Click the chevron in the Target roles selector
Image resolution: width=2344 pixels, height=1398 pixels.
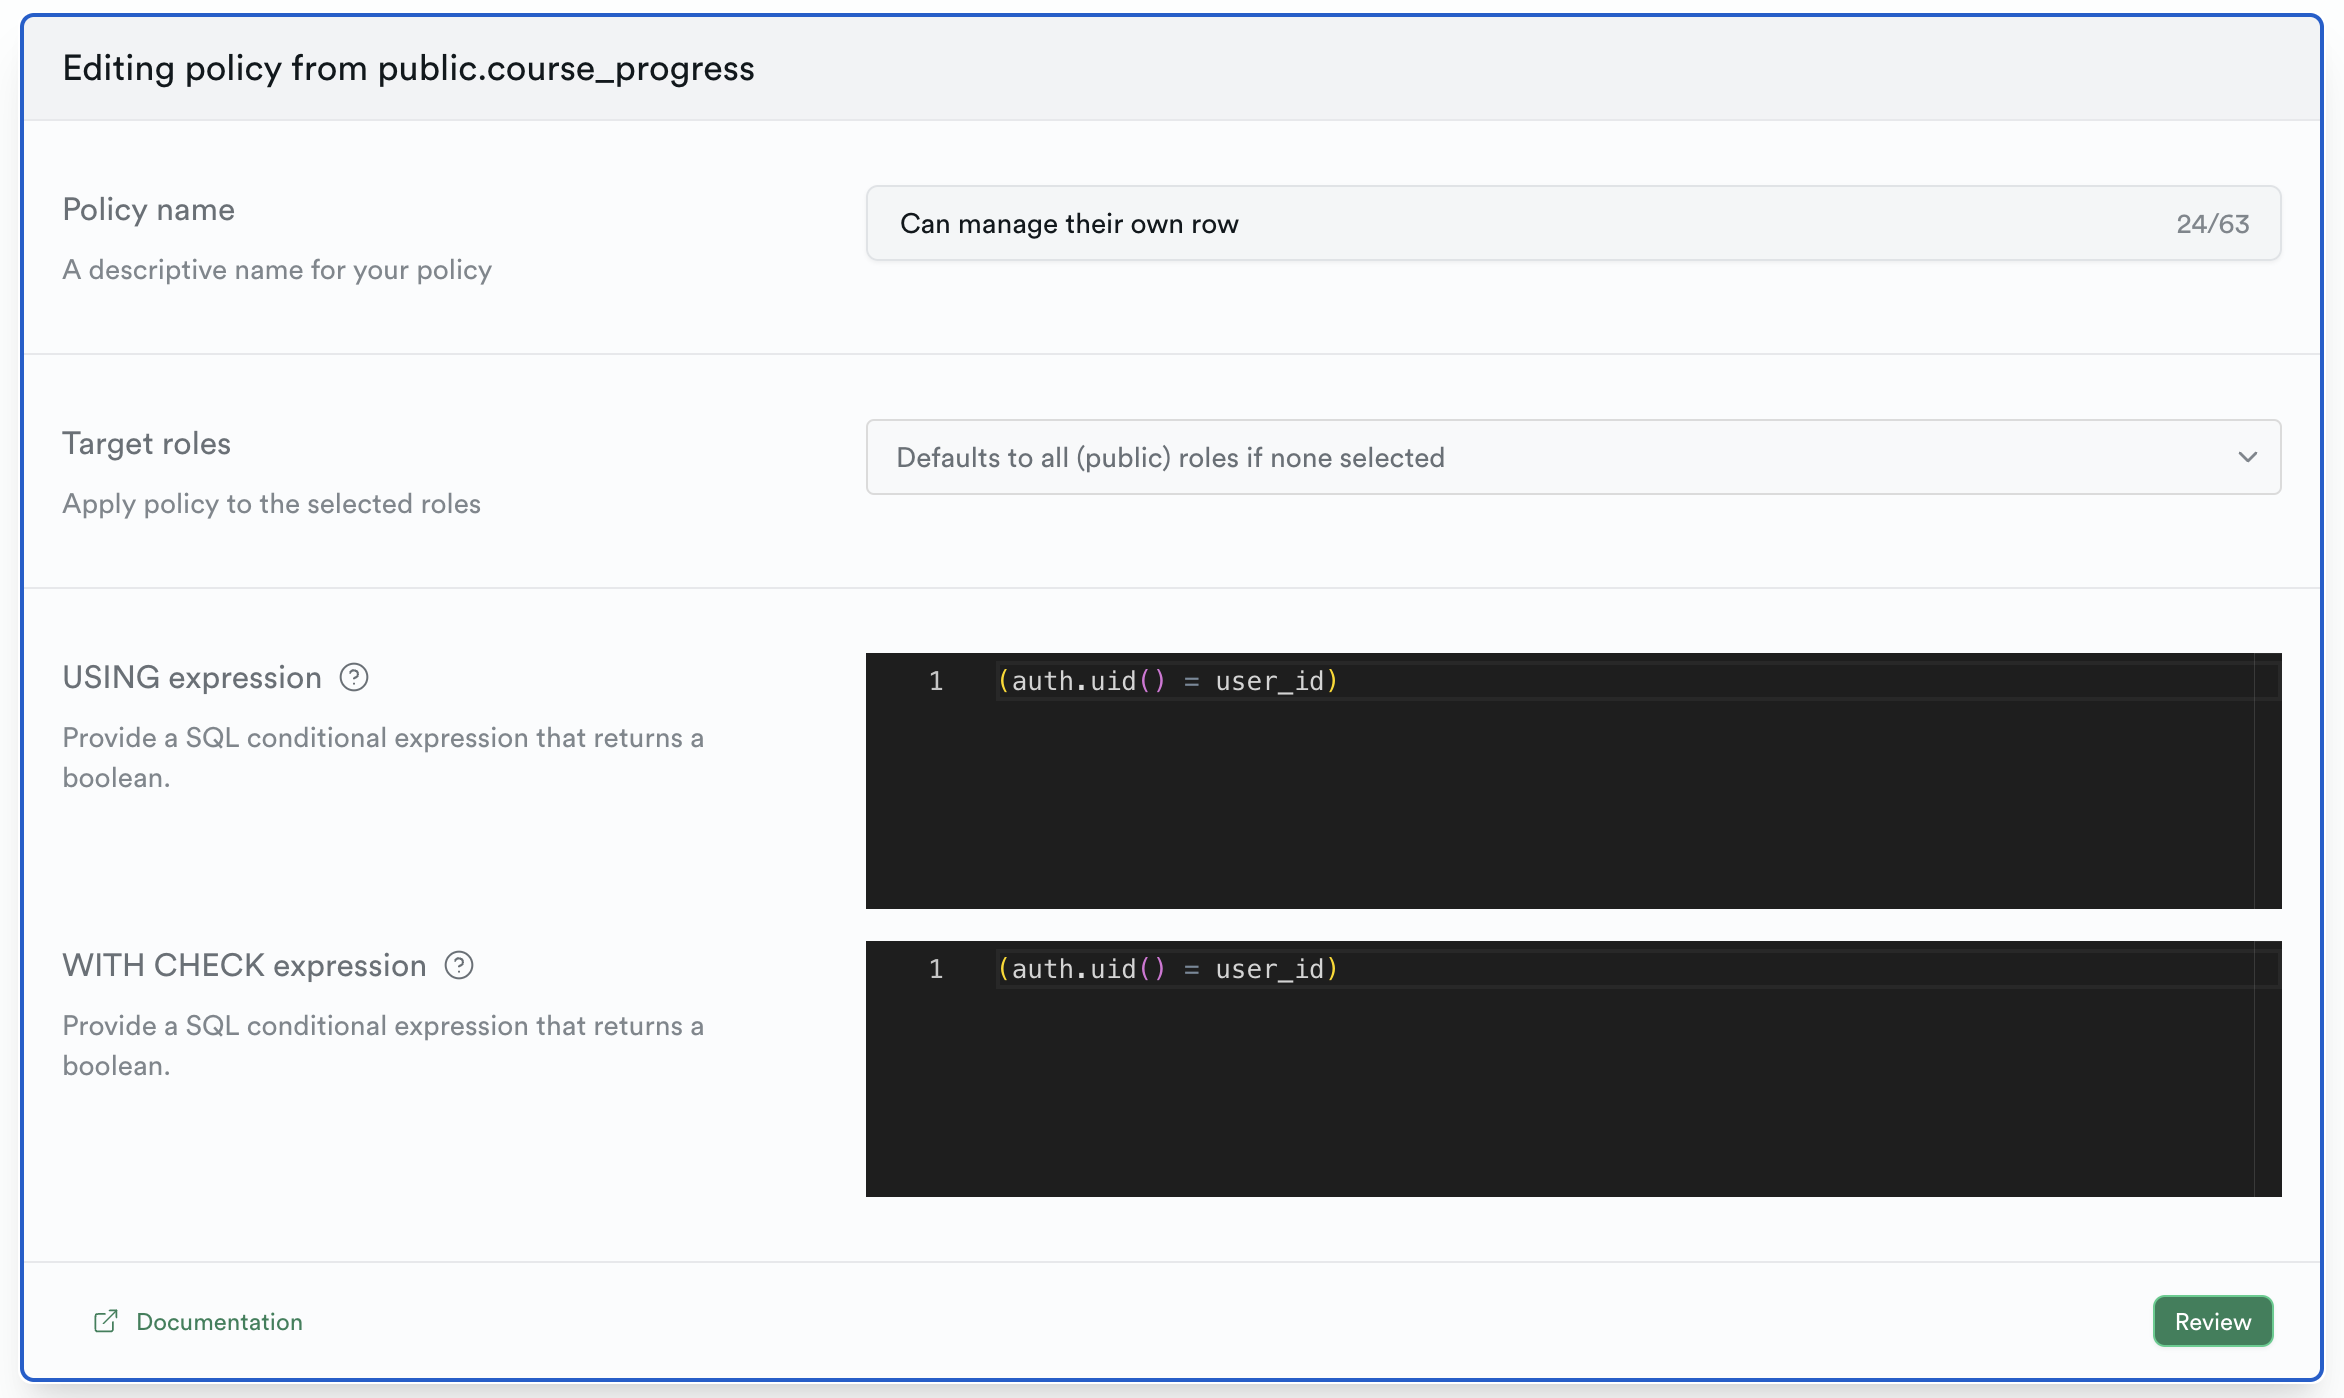tap(2247, 457)
